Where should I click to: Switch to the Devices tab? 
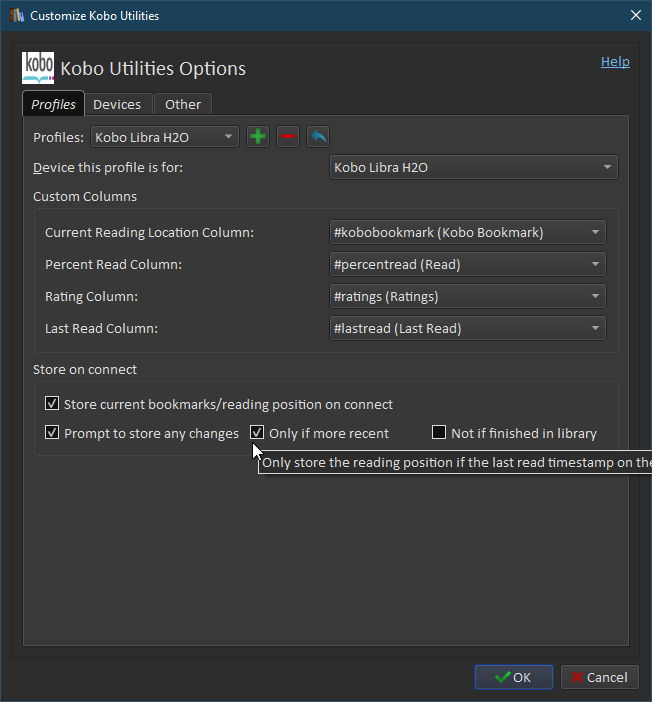tap(117, 105)
